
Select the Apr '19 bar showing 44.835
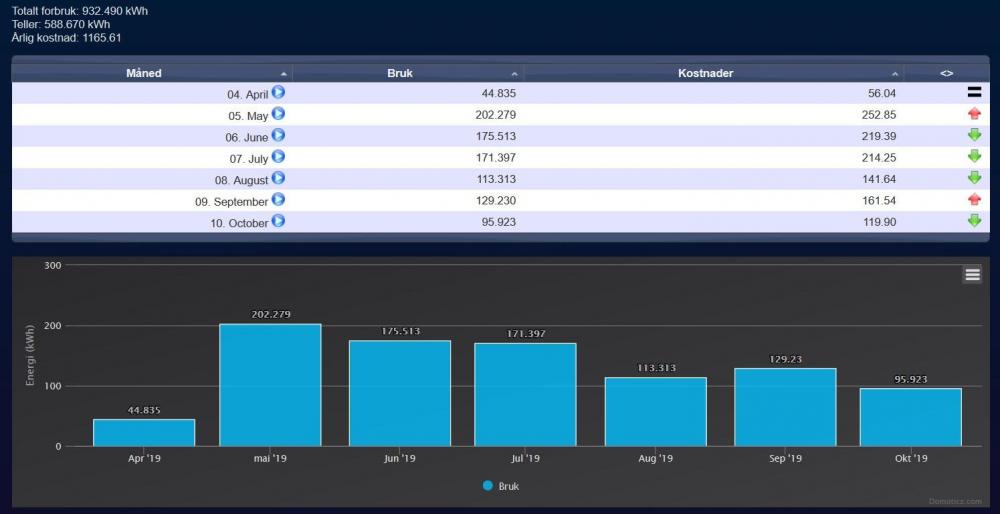tap(144, 432)
